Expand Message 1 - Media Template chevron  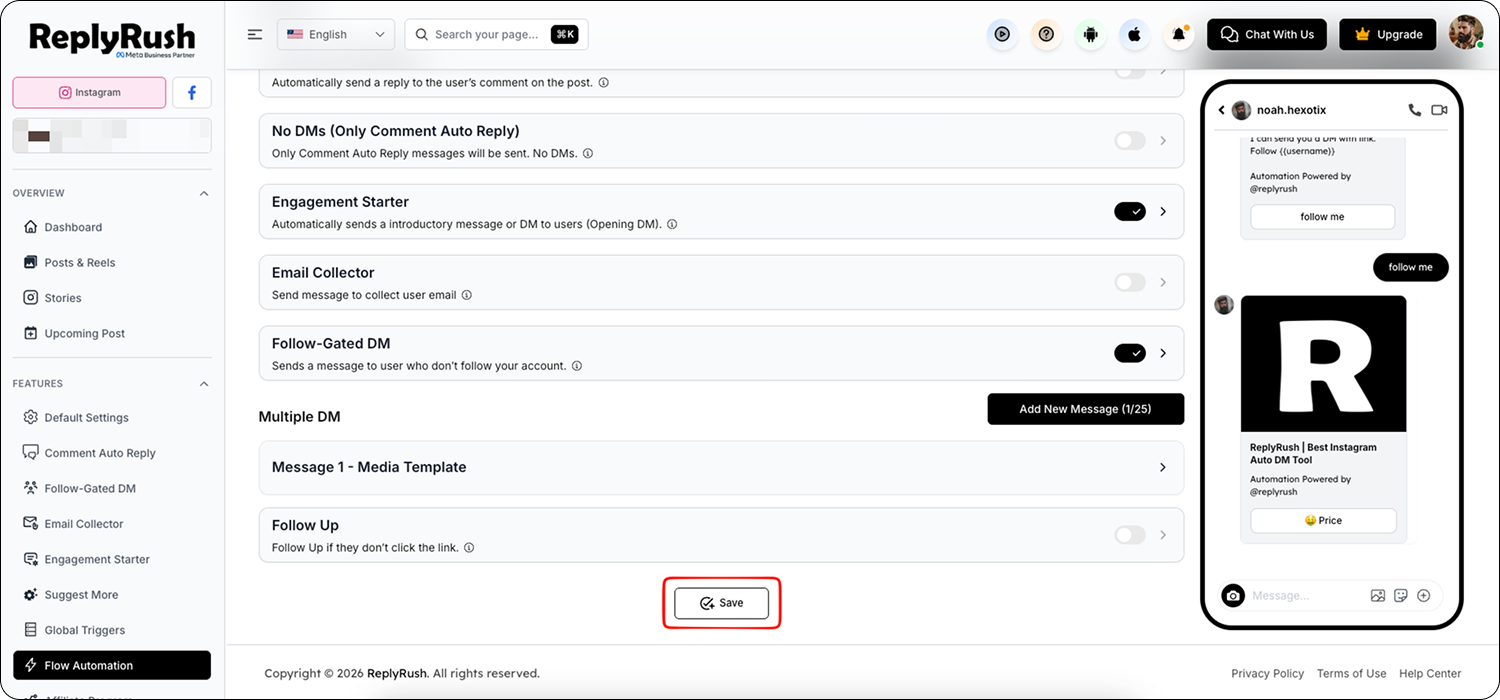(1163, 467)
